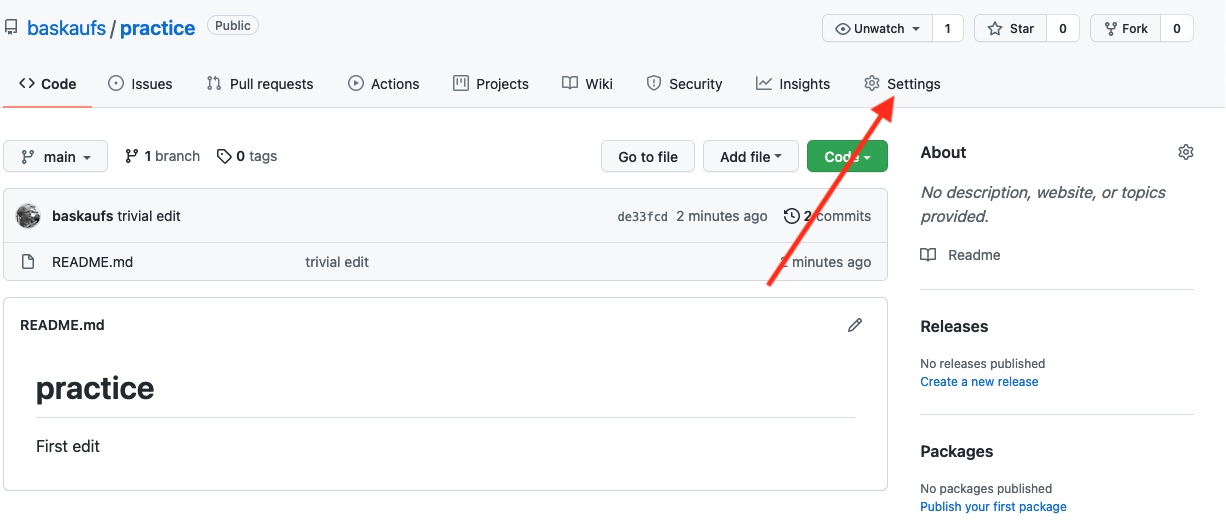Fork the repository

pyautogui.click(x=1125, y=29)
